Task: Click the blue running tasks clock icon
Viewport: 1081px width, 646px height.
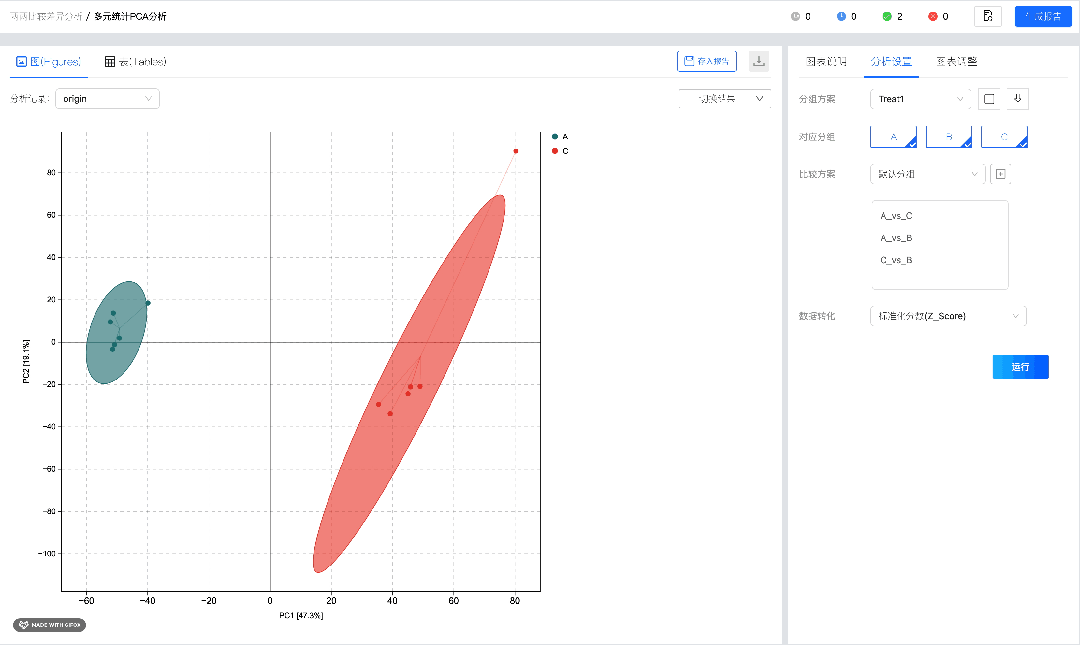Action: pos(841,17)
